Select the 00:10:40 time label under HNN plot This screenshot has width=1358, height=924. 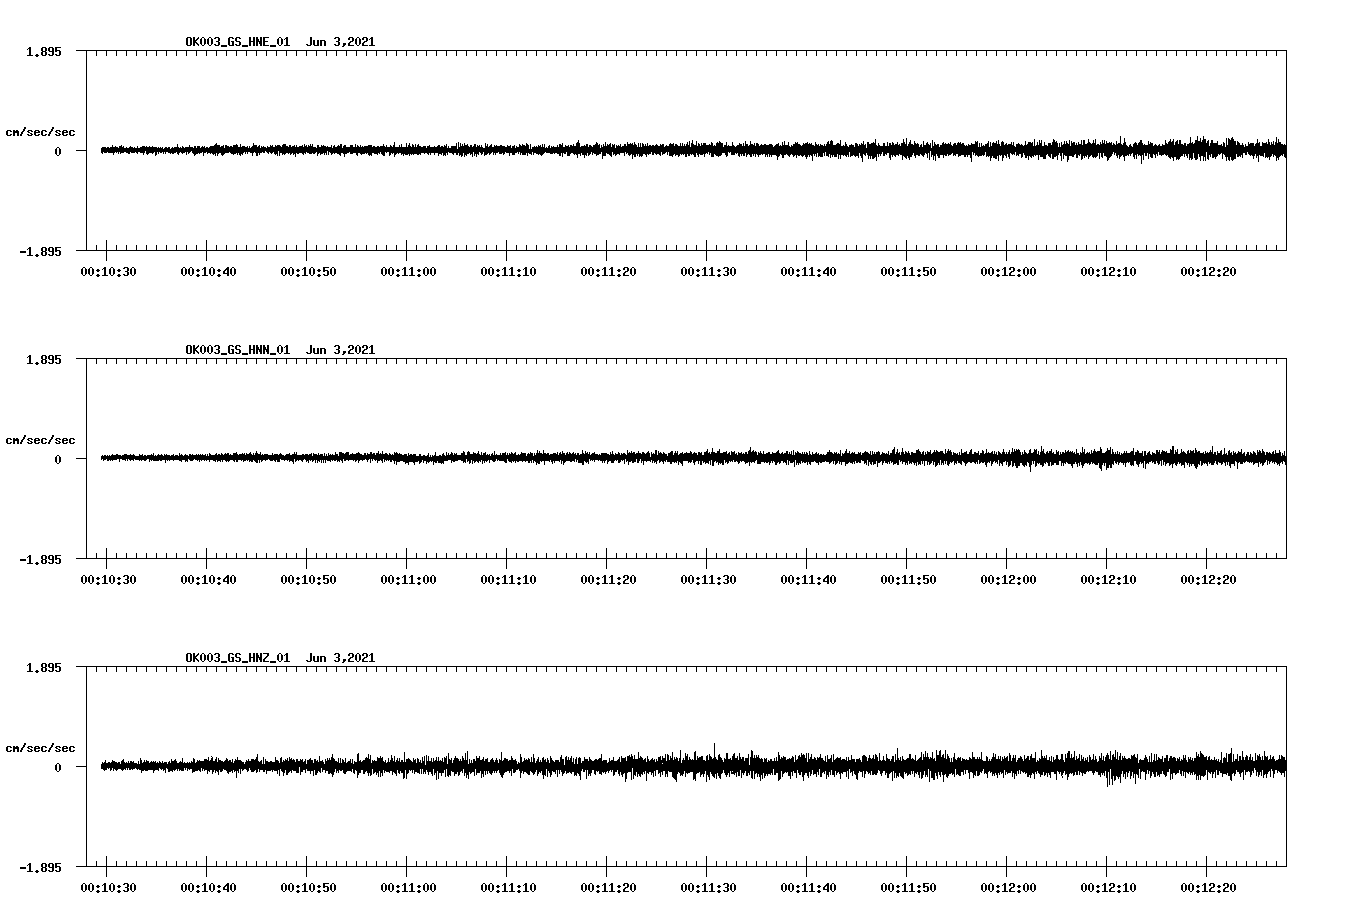point(208,580)
